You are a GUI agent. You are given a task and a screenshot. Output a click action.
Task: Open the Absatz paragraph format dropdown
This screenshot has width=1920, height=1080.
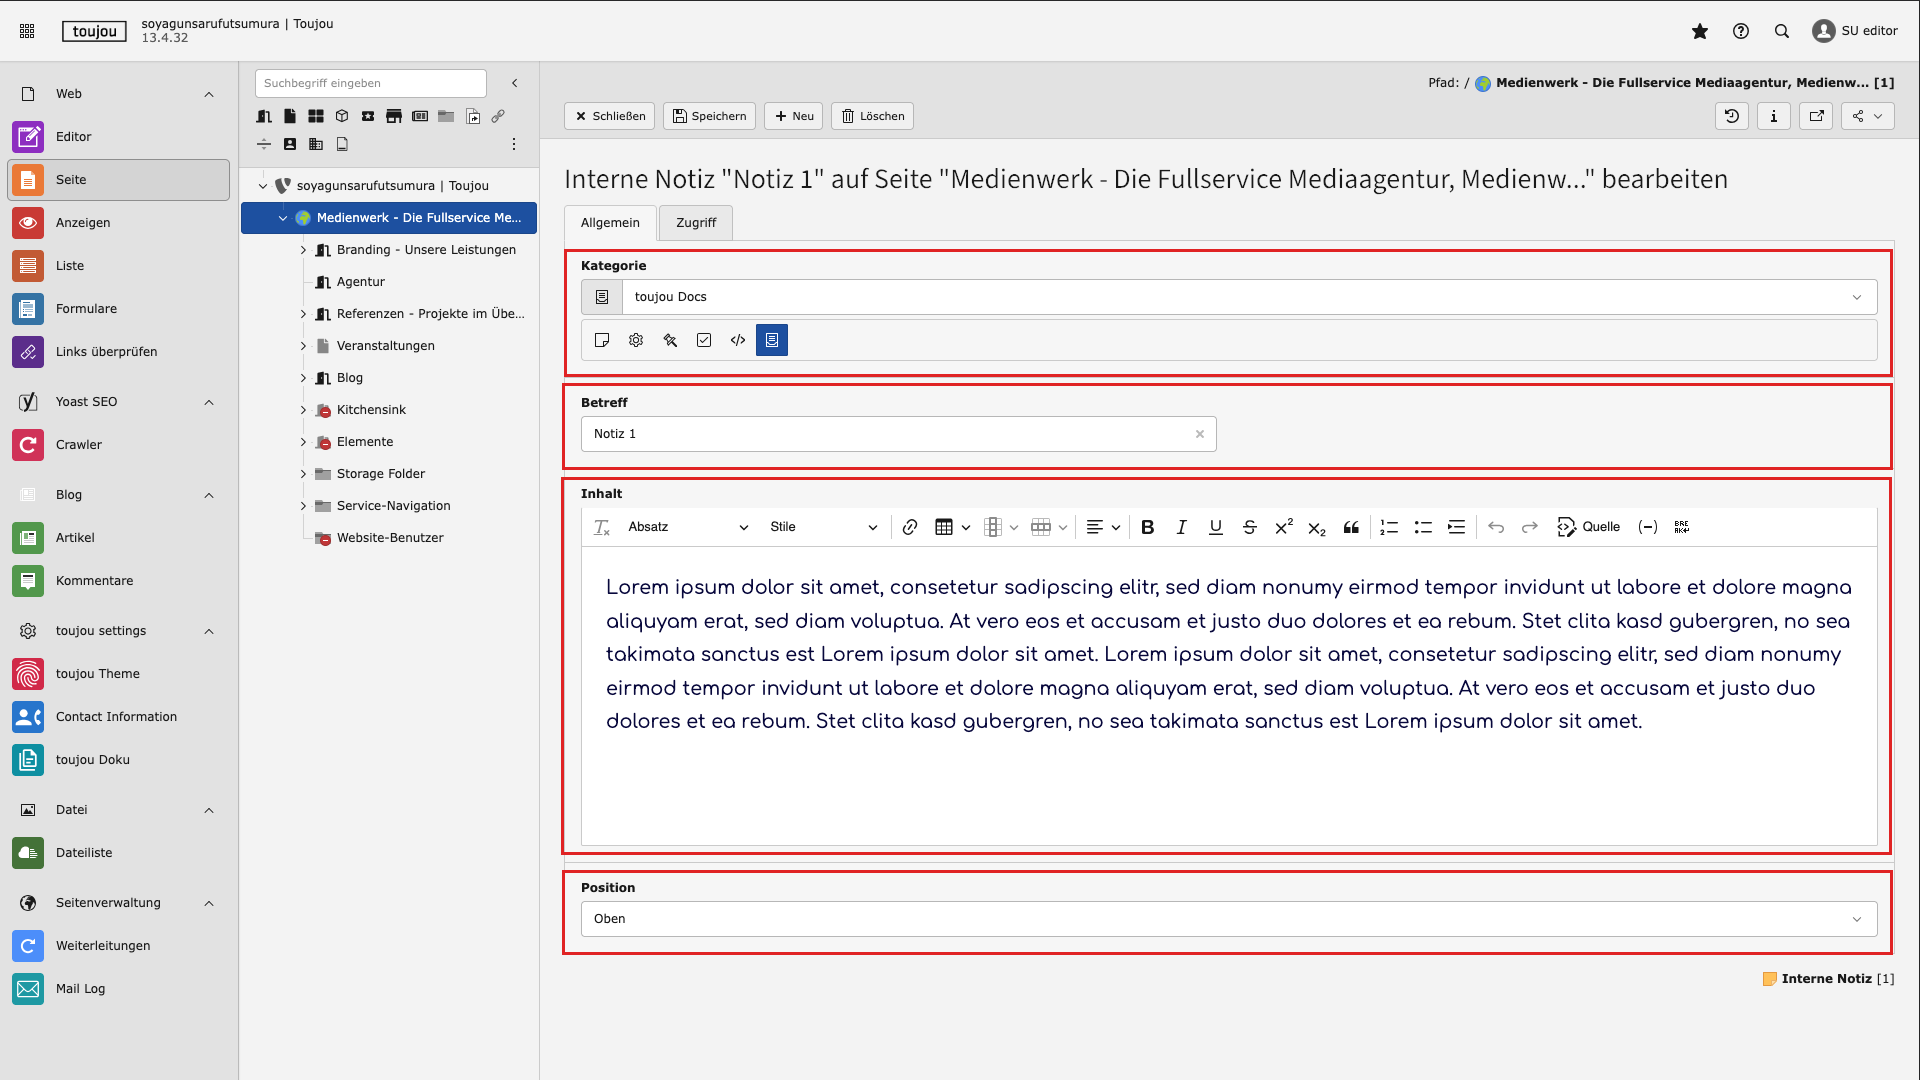pos(688,527)
